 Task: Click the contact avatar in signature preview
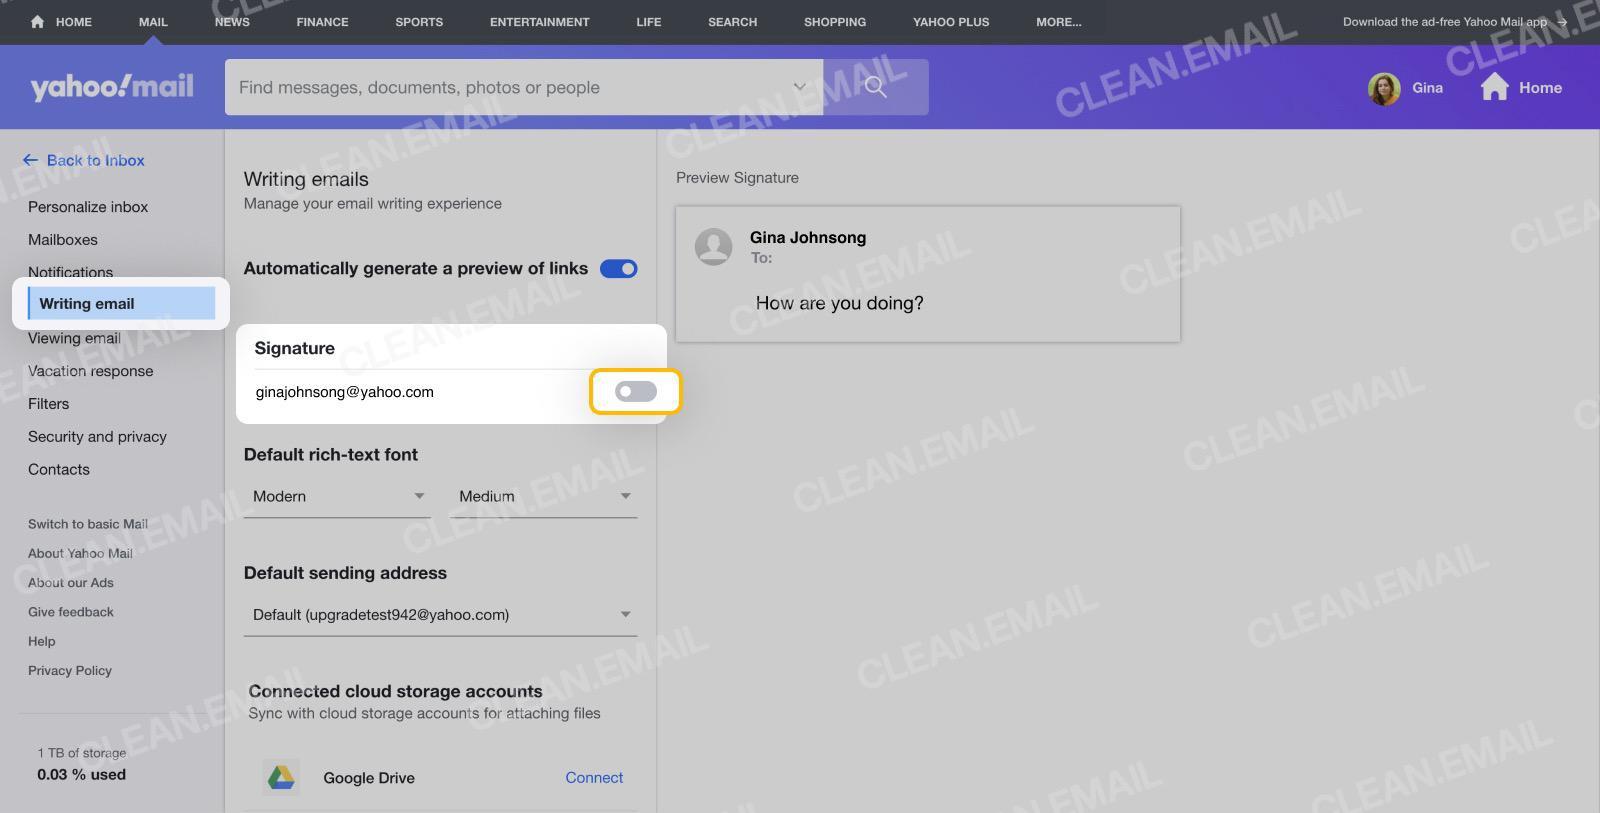click(713, 246)
